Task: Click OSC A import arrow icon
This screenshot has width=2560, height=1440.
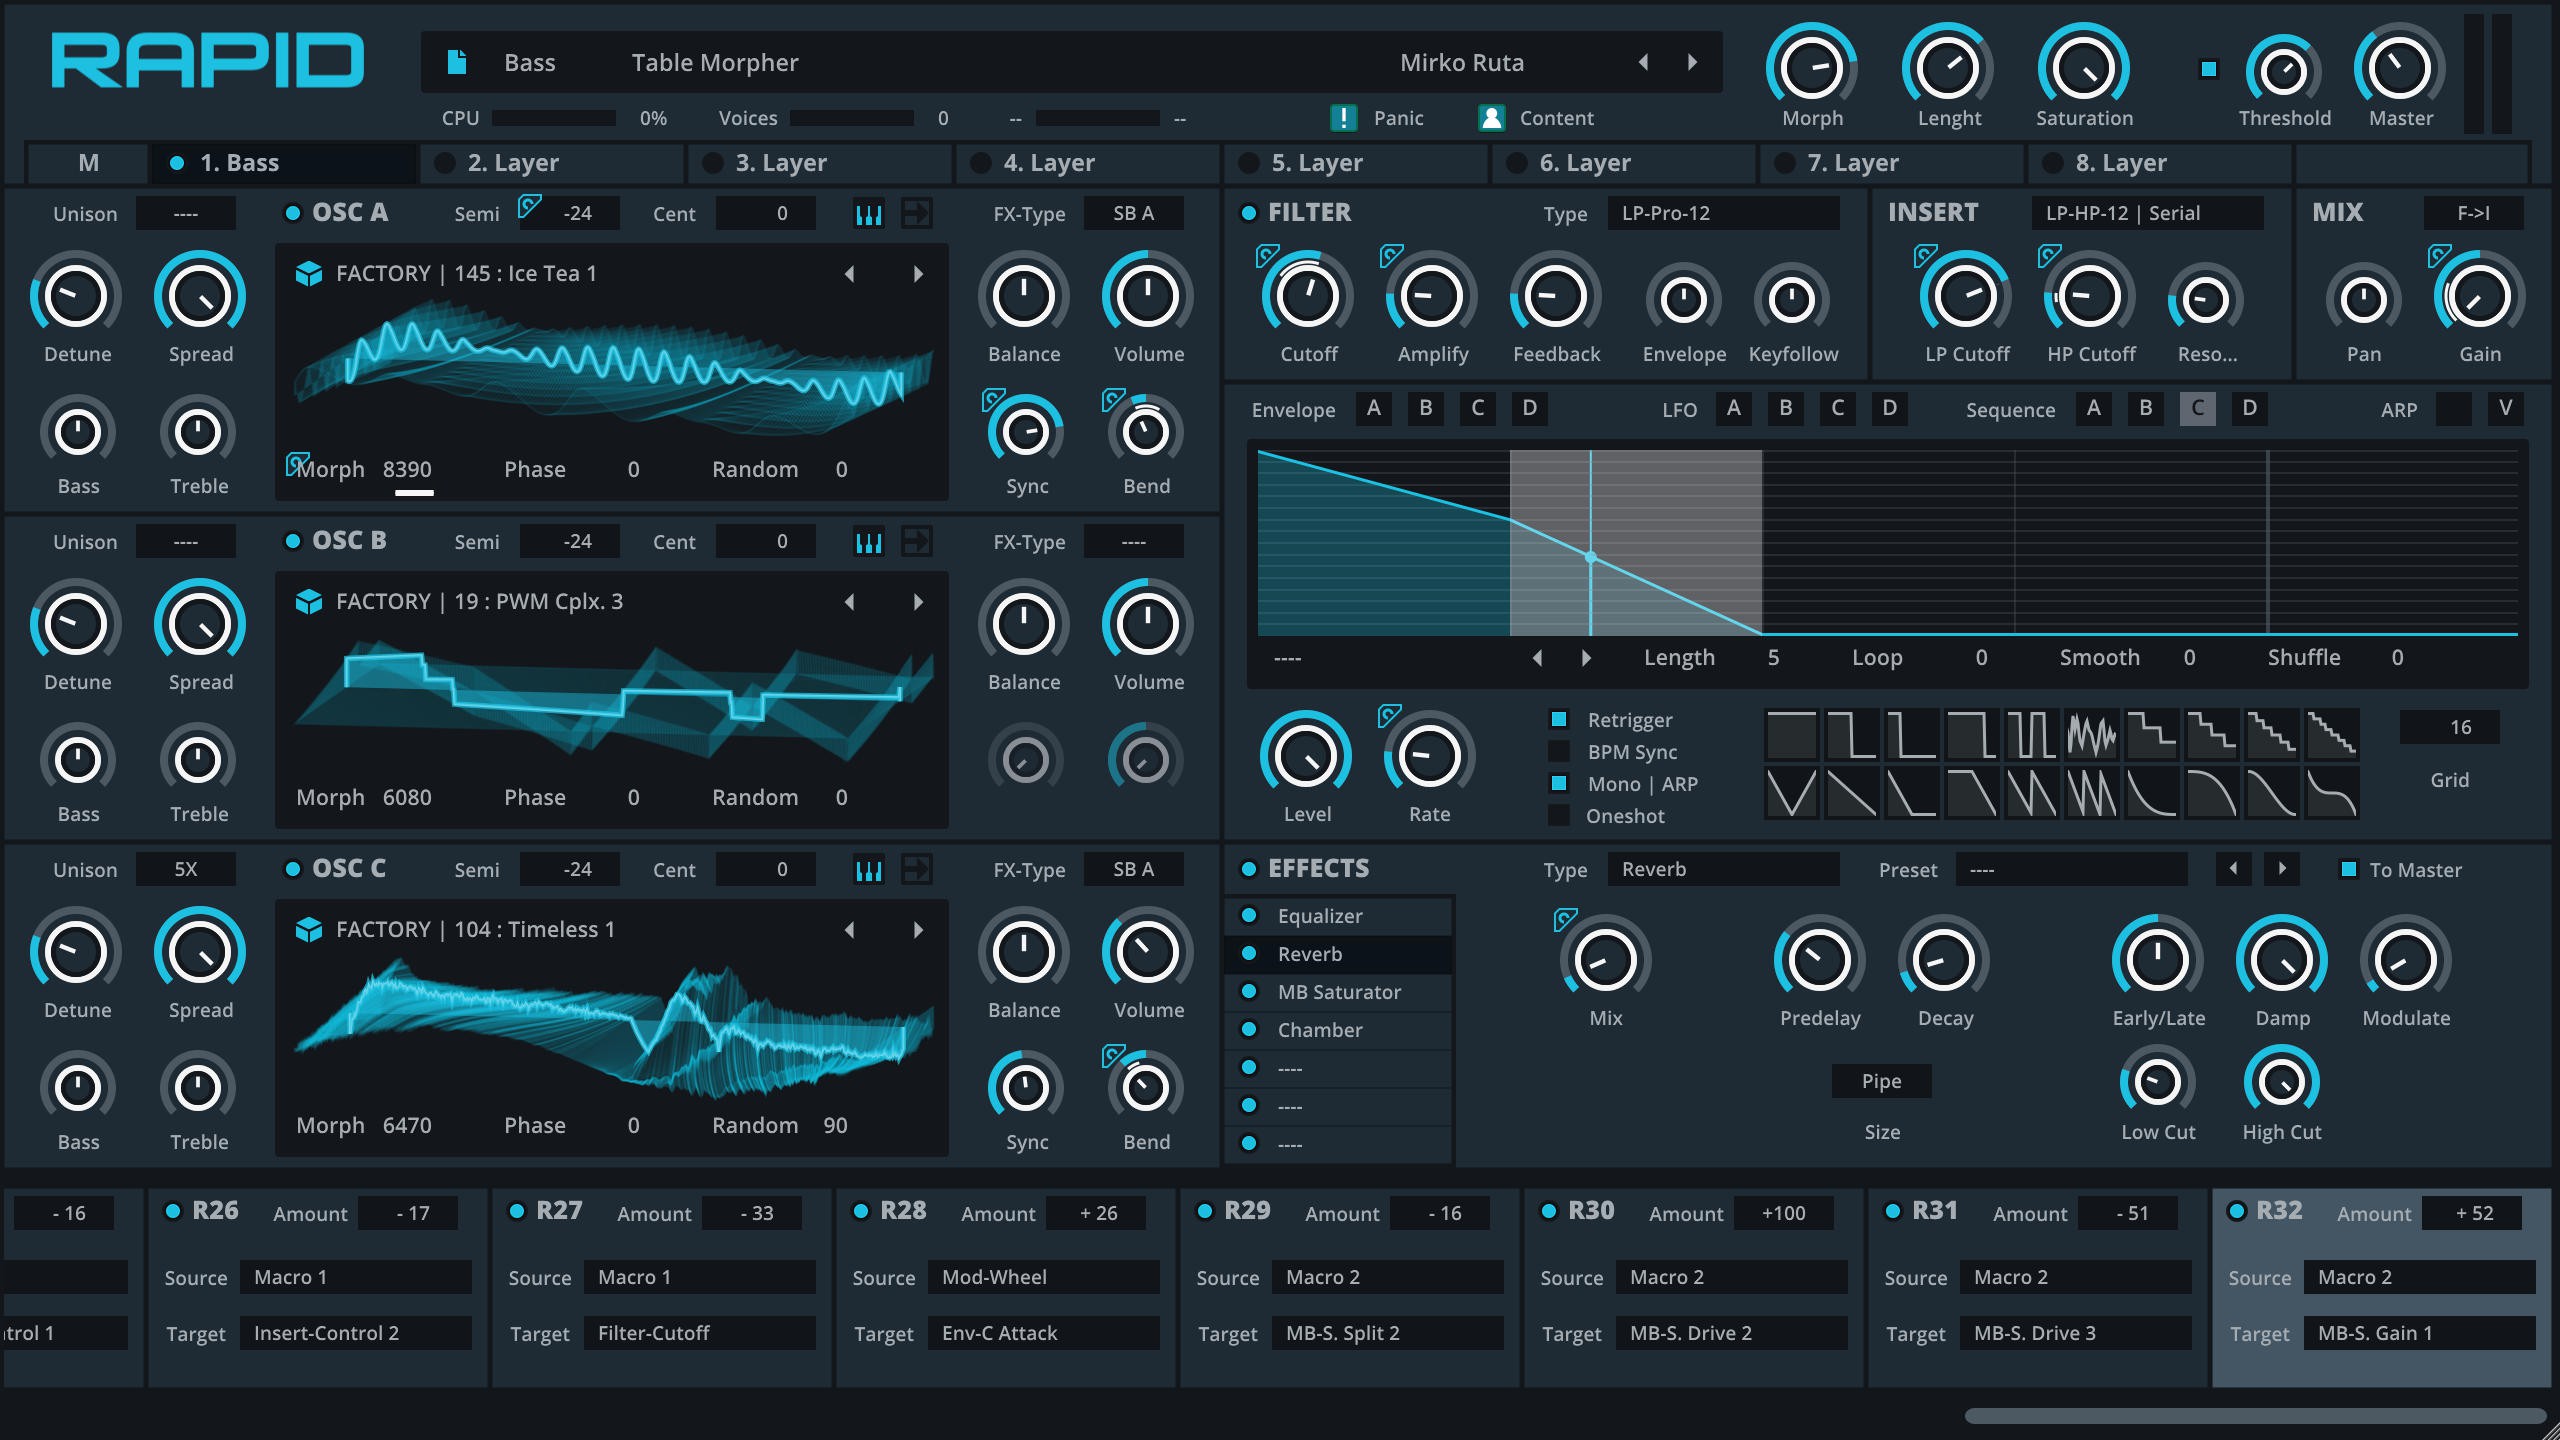Action: tap(917, 213)
